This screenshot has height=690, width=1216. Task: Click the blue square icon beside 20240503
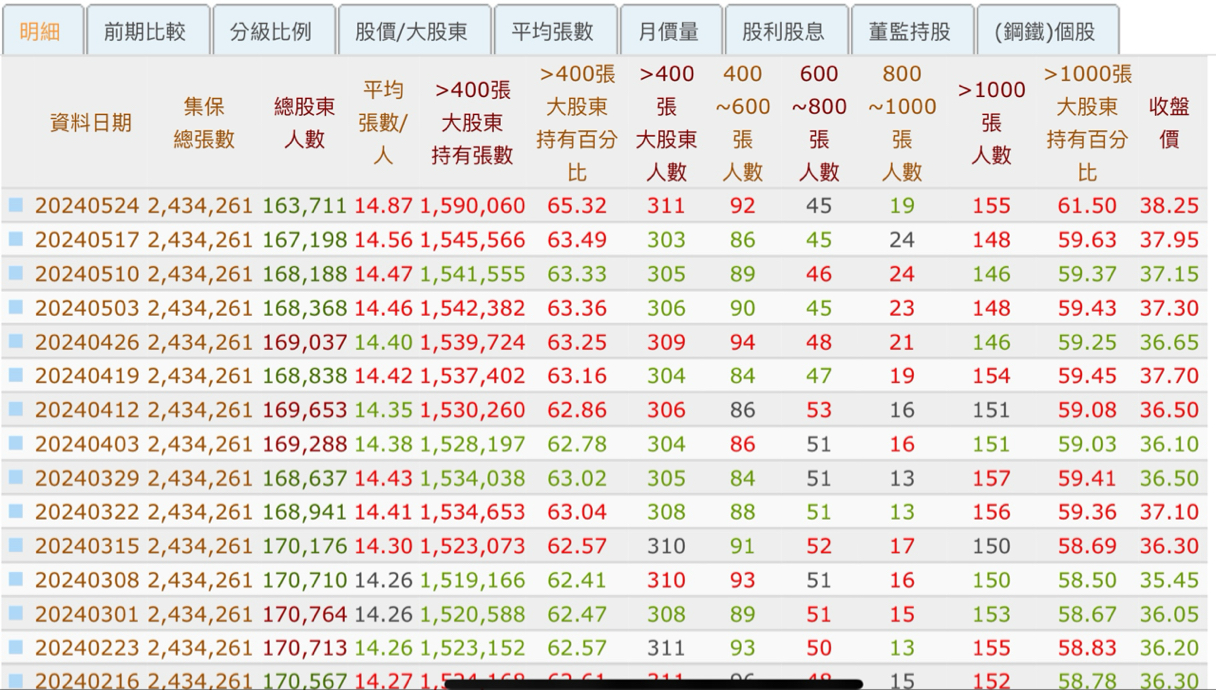pyautogui.click(x=16, y=307)
